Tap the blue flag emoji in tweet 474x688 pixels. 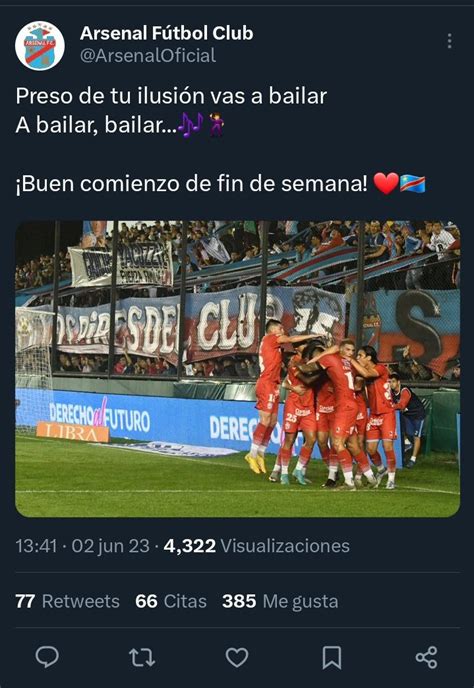coord(413,183)
